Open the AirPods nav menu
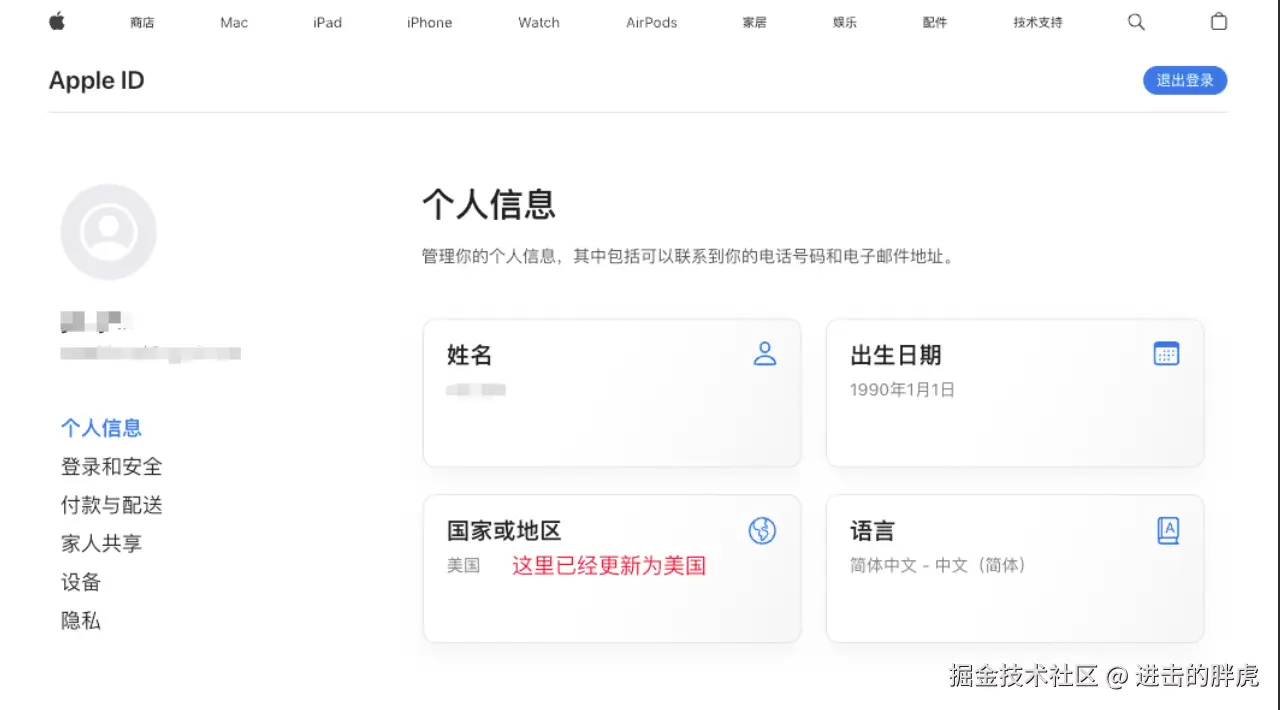Image resolution: width=1280 pixels, height=710 pixels. pos(652,22)
